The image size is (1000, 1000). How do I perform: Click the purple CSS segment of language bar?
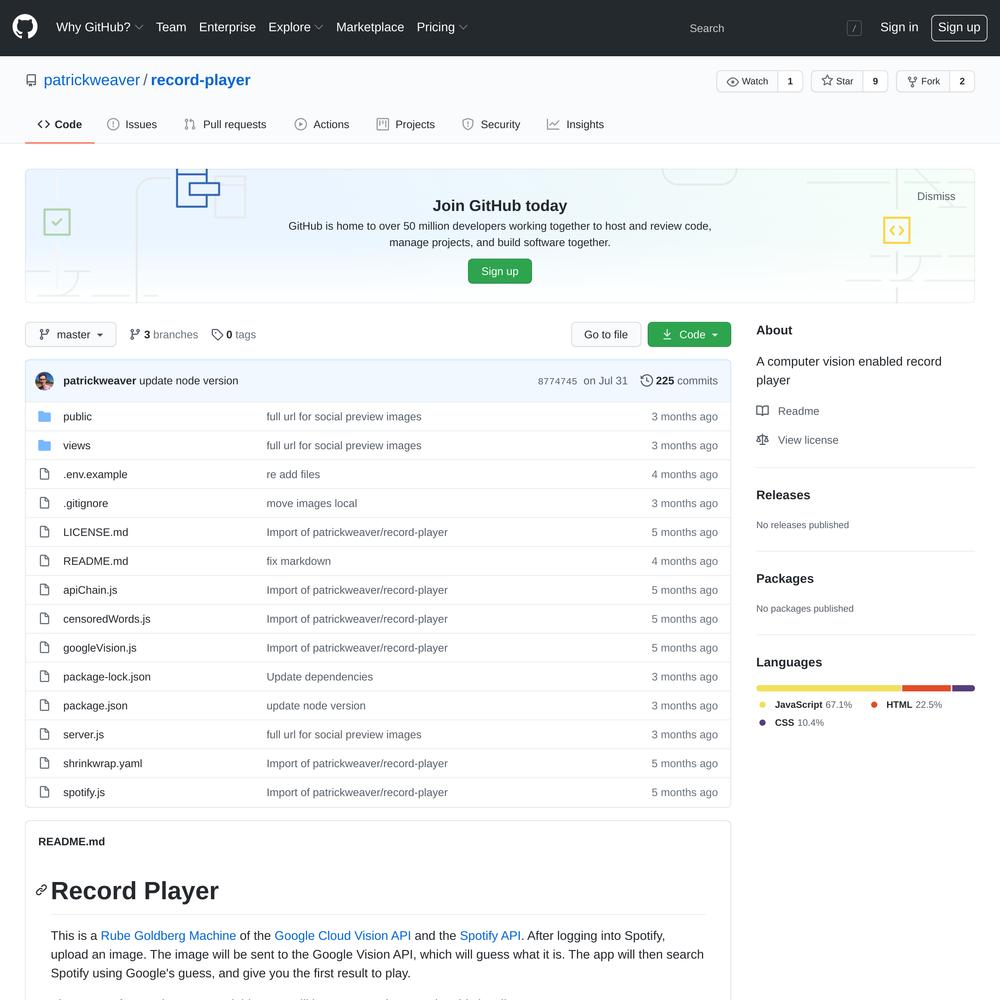963,688
